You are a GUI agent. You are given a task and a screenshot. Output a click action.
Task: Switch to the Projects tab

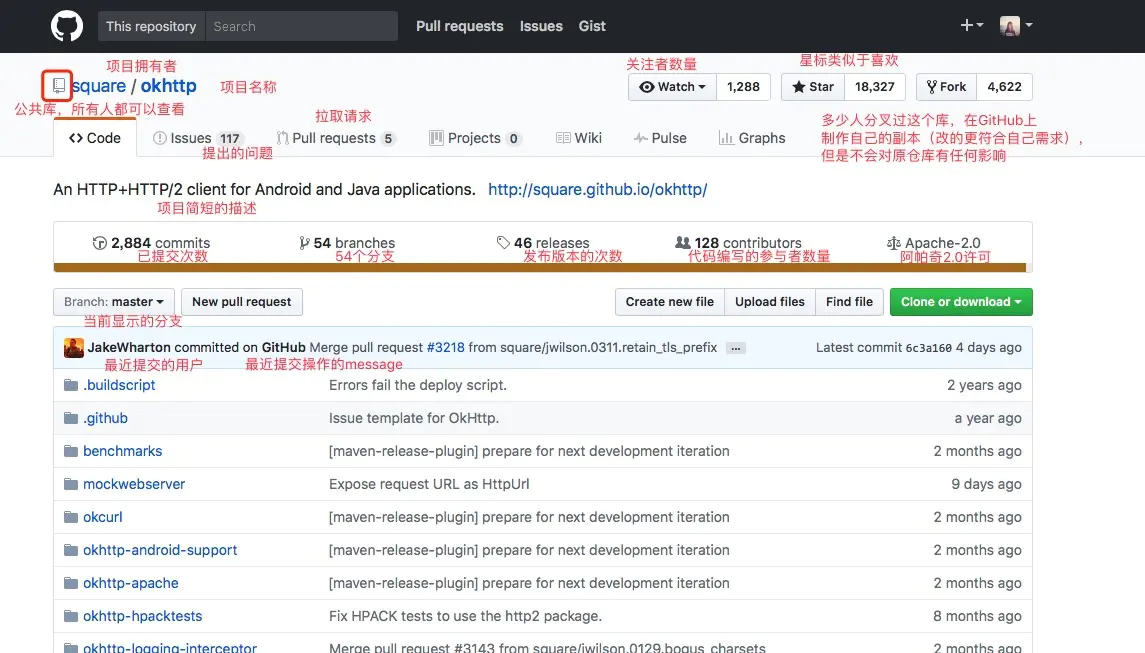[475, 138]
